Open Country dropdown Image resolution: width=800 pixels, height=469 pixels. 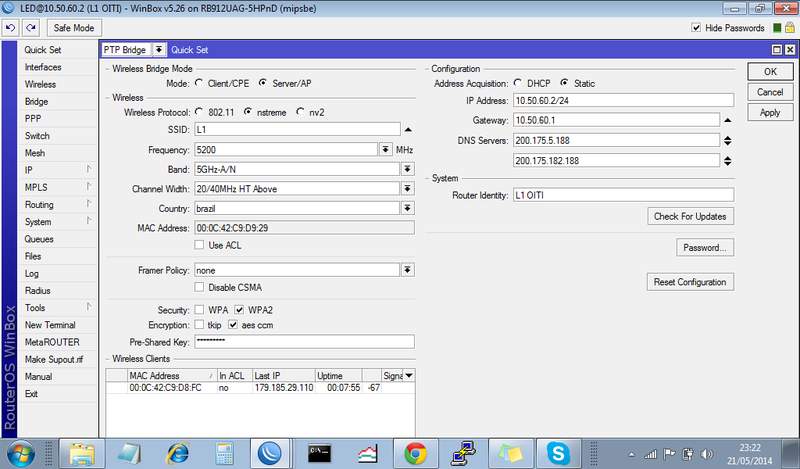(x=407, y=208)
